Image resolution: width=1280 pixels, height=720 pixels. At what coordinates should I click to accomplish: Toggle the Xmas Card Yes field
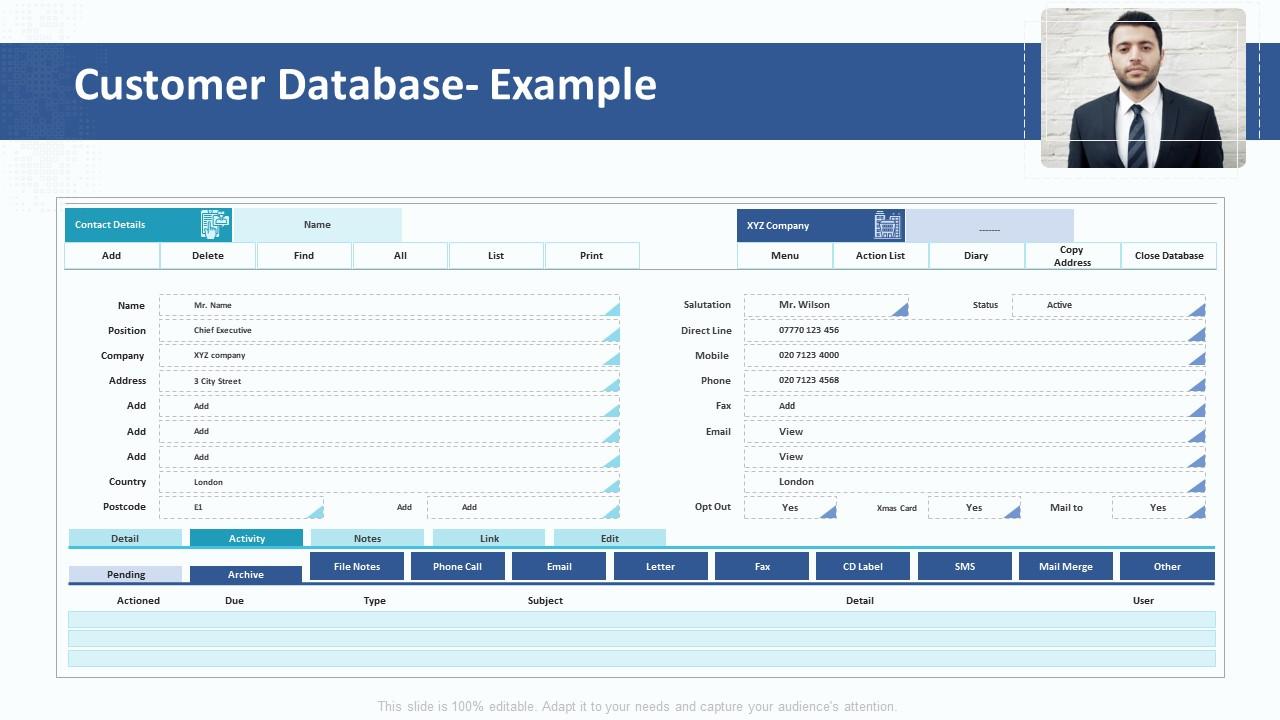point(974,508)
